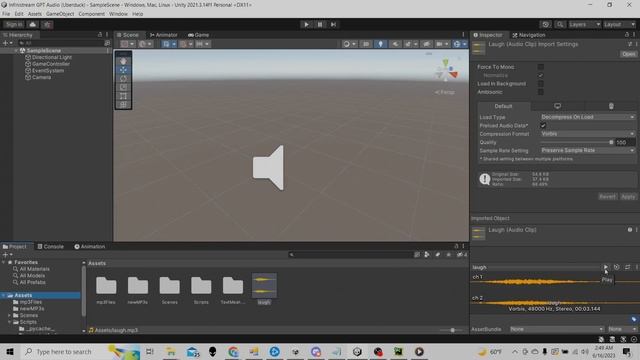Enable the Ambisonic checkbox
This screenshot has height=360, width=640.
click(x=540, y=92)
